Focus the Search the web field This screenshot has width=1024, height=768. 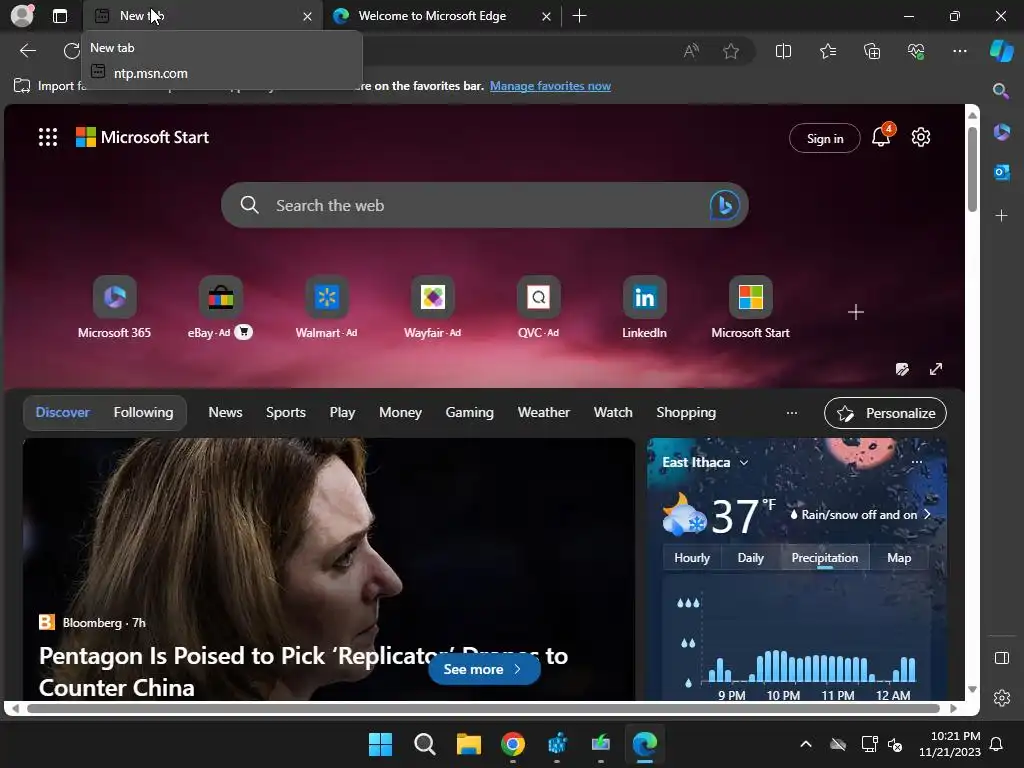click(x=484, y=205)
